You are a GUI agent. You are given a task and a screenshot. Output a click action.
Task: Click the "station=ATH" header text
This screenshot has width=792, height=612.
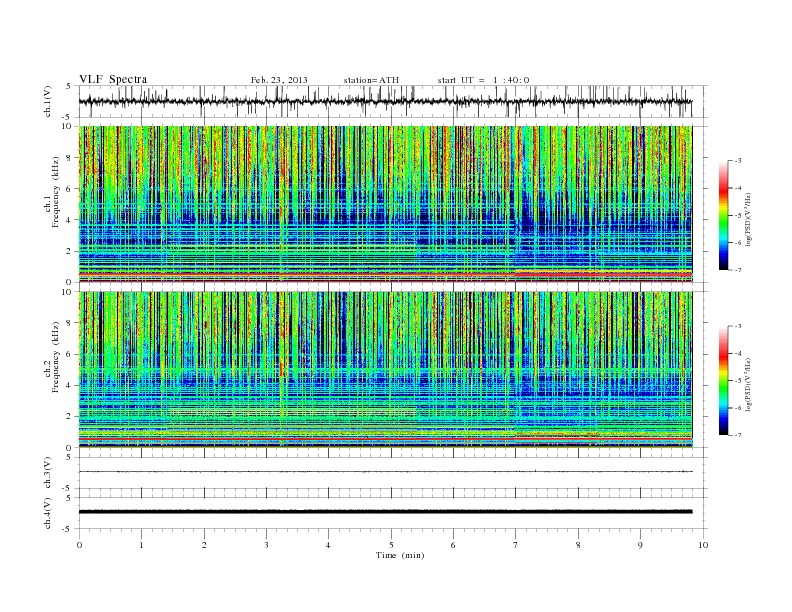pyautogui.click(x=371, y=80)
